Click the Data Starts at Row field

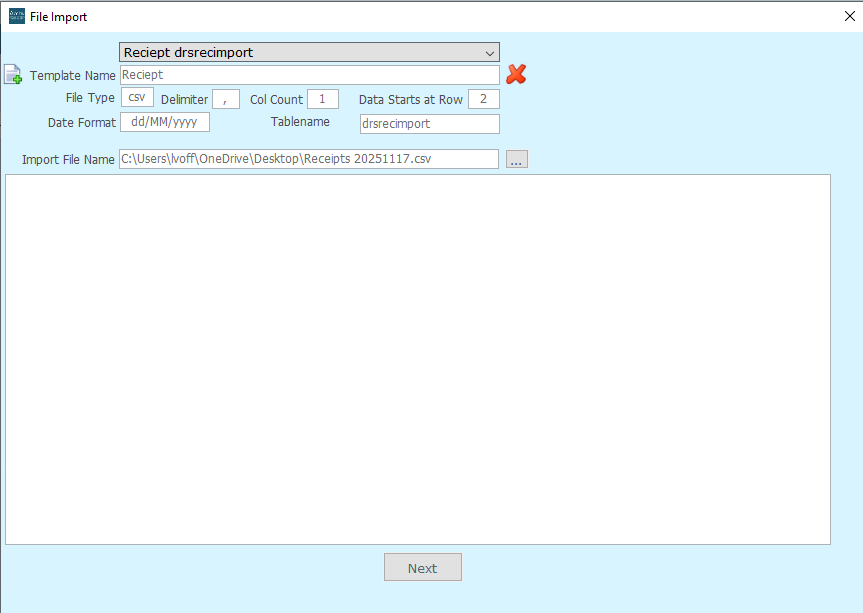pyautogui.click(x=483, y=99)
